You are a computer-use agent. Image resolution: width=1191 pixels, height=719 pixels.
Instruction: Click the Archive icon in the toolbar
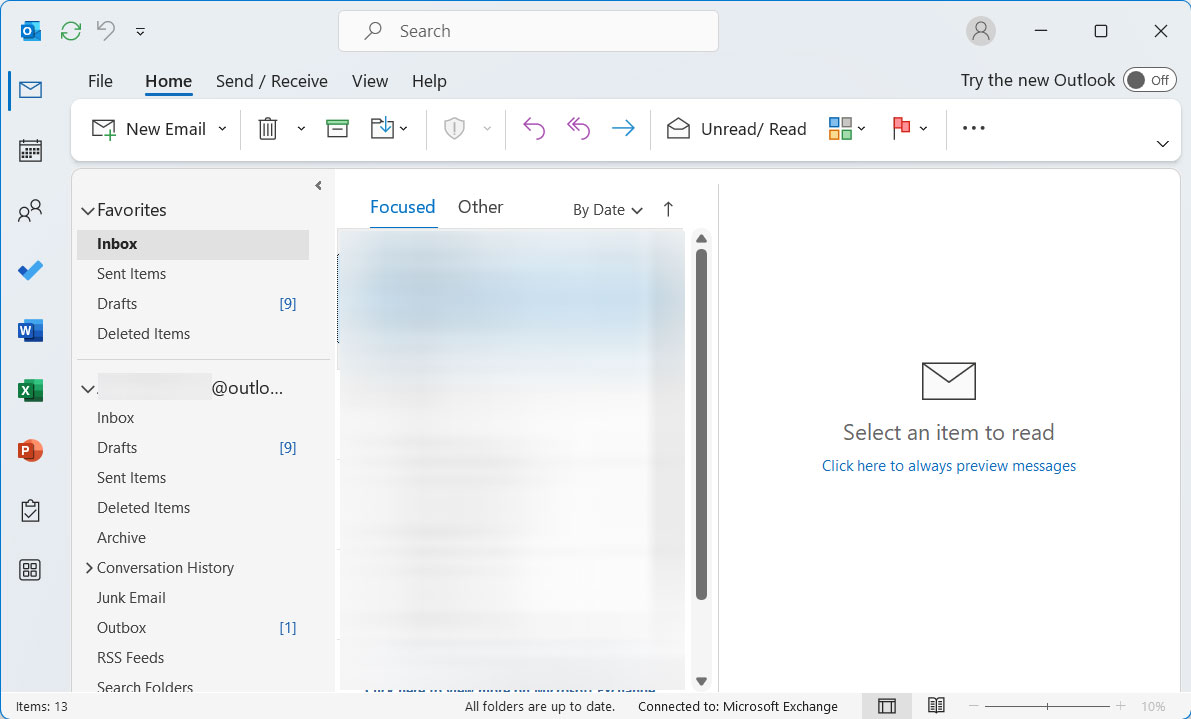(x=337, y=128)
